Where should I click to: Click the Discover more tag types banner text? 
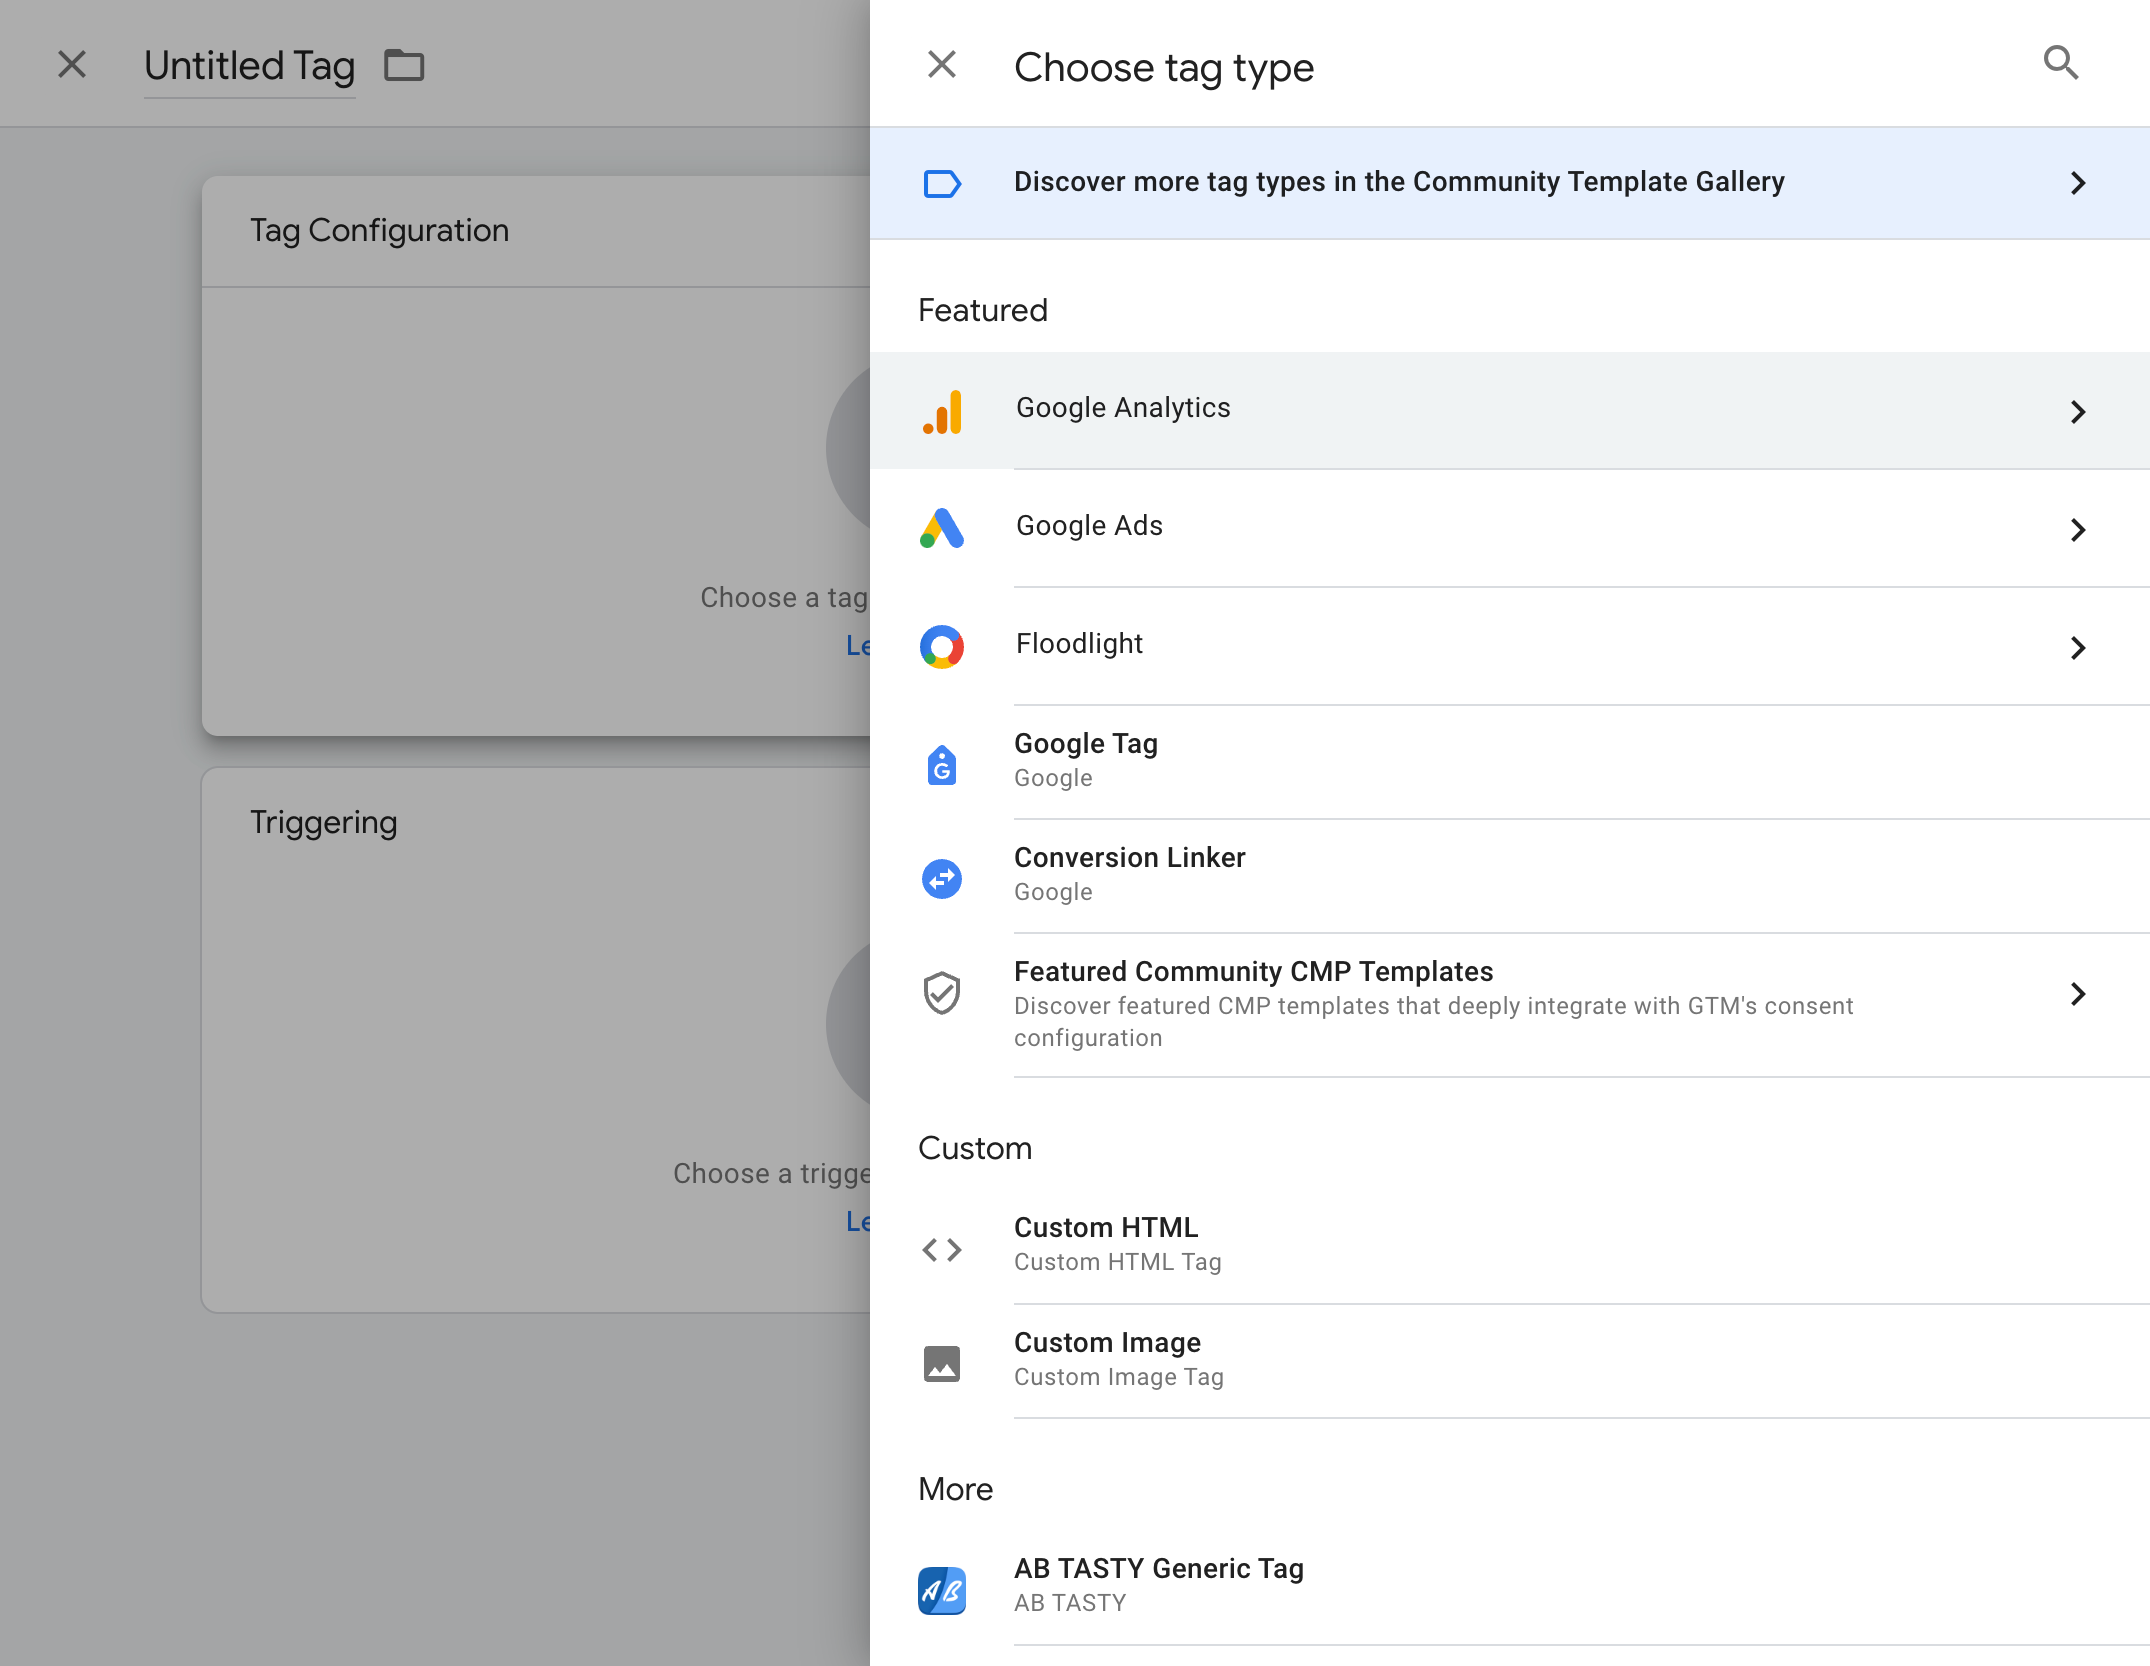[x=1399, y=182]
